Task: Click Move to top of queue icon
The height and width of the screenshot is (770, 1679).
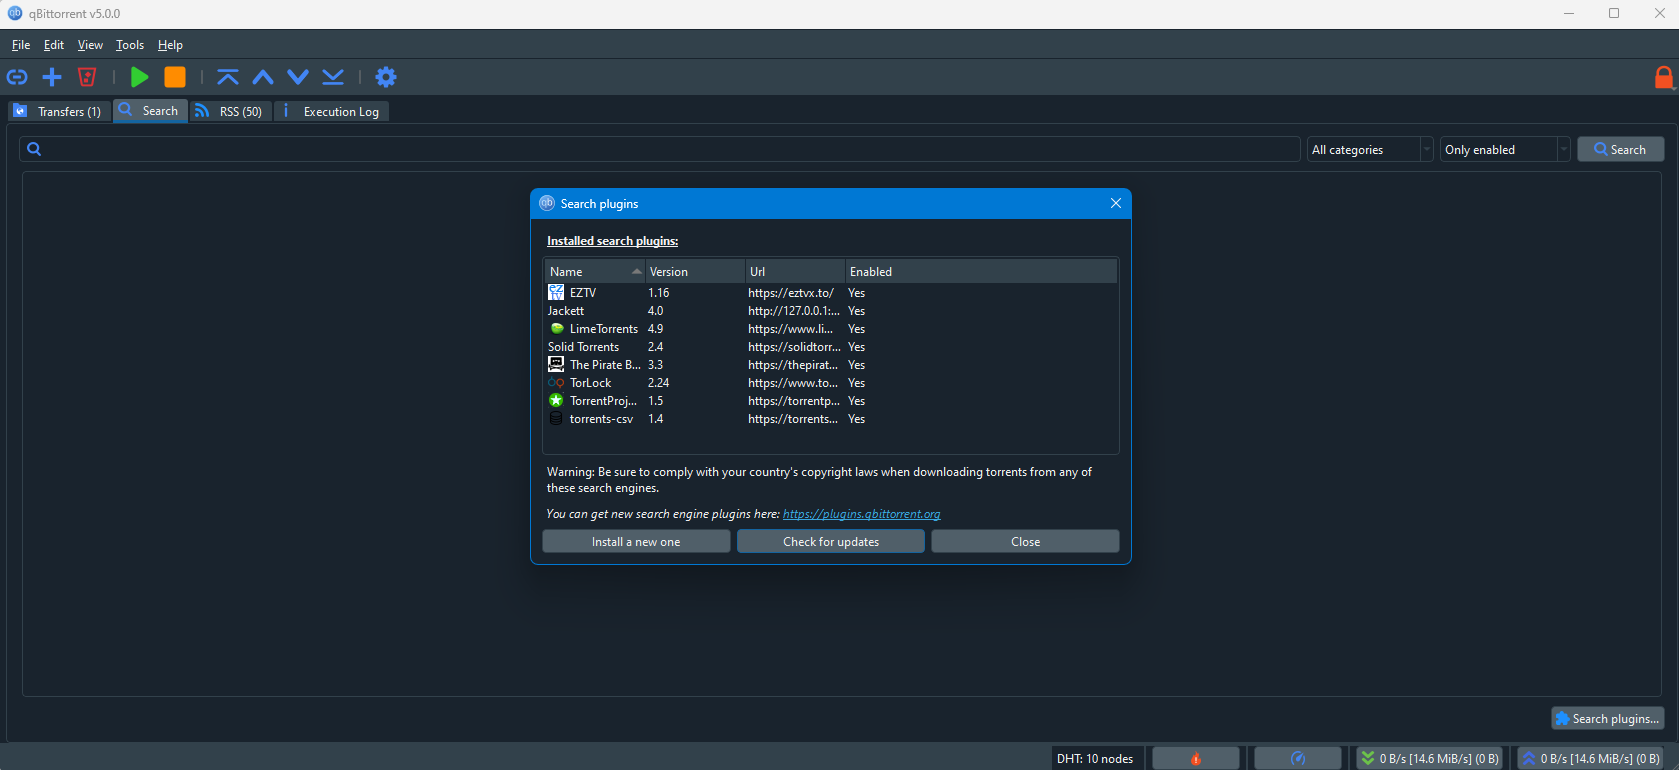Action: pos(228,77)
